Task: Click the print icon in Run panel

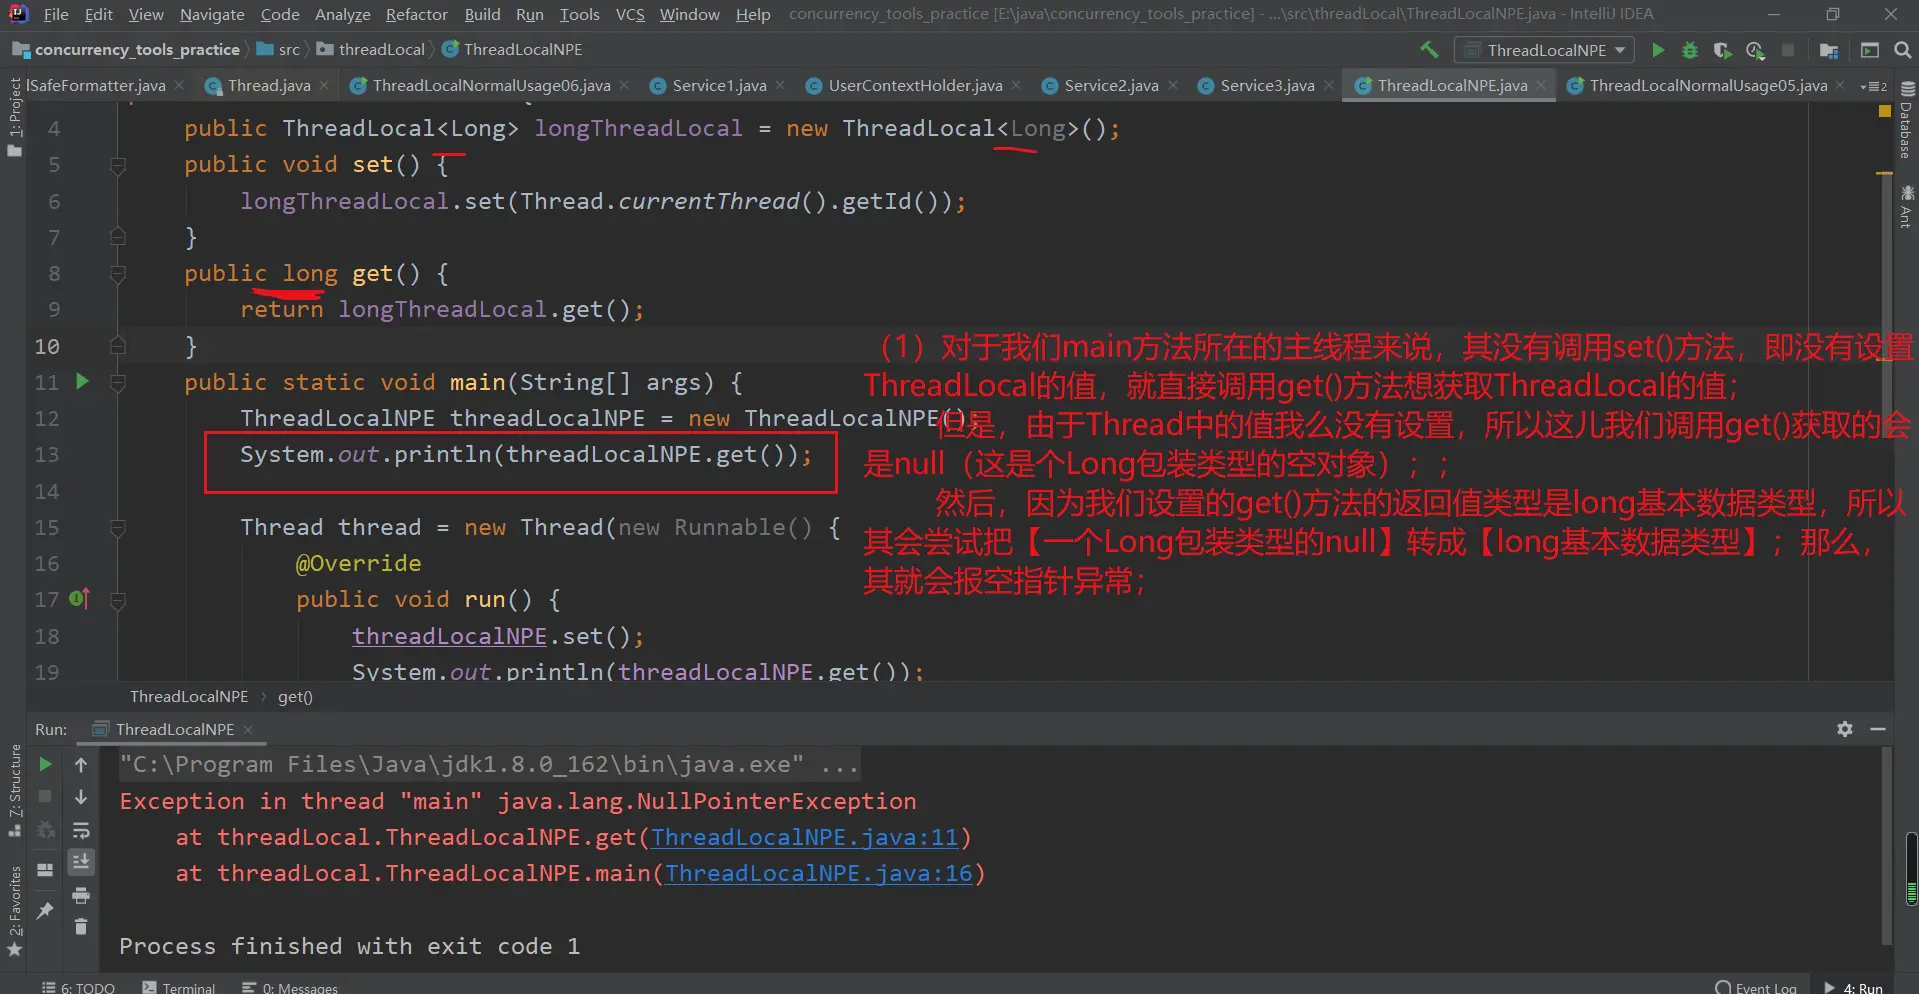Action: point(81,895)
